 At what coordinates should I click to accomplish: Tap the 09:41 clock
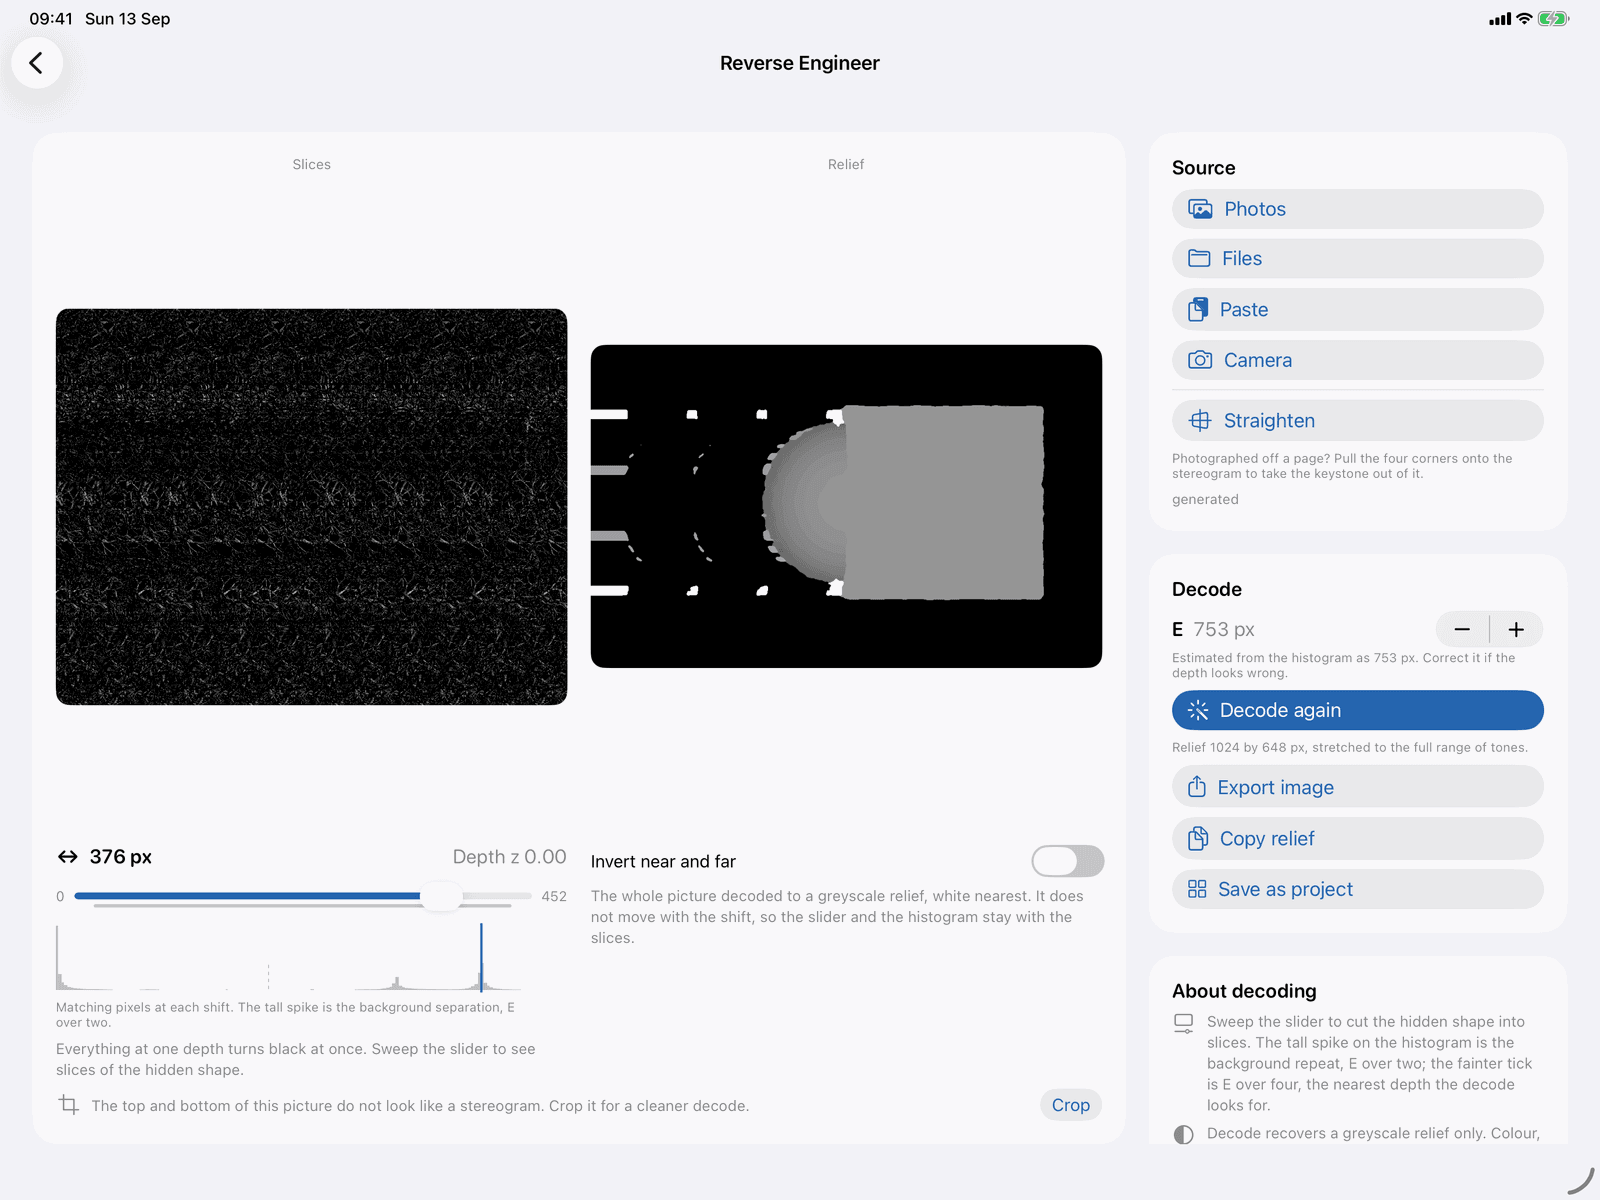(x=50, y=19)
